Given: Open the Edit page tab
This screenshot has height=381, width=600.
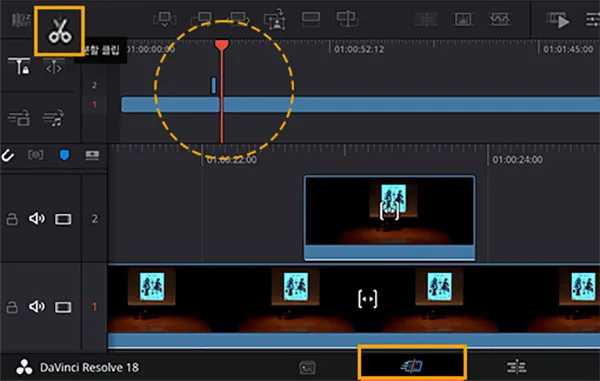Looking at the screenshot, I should pos(517,366).
